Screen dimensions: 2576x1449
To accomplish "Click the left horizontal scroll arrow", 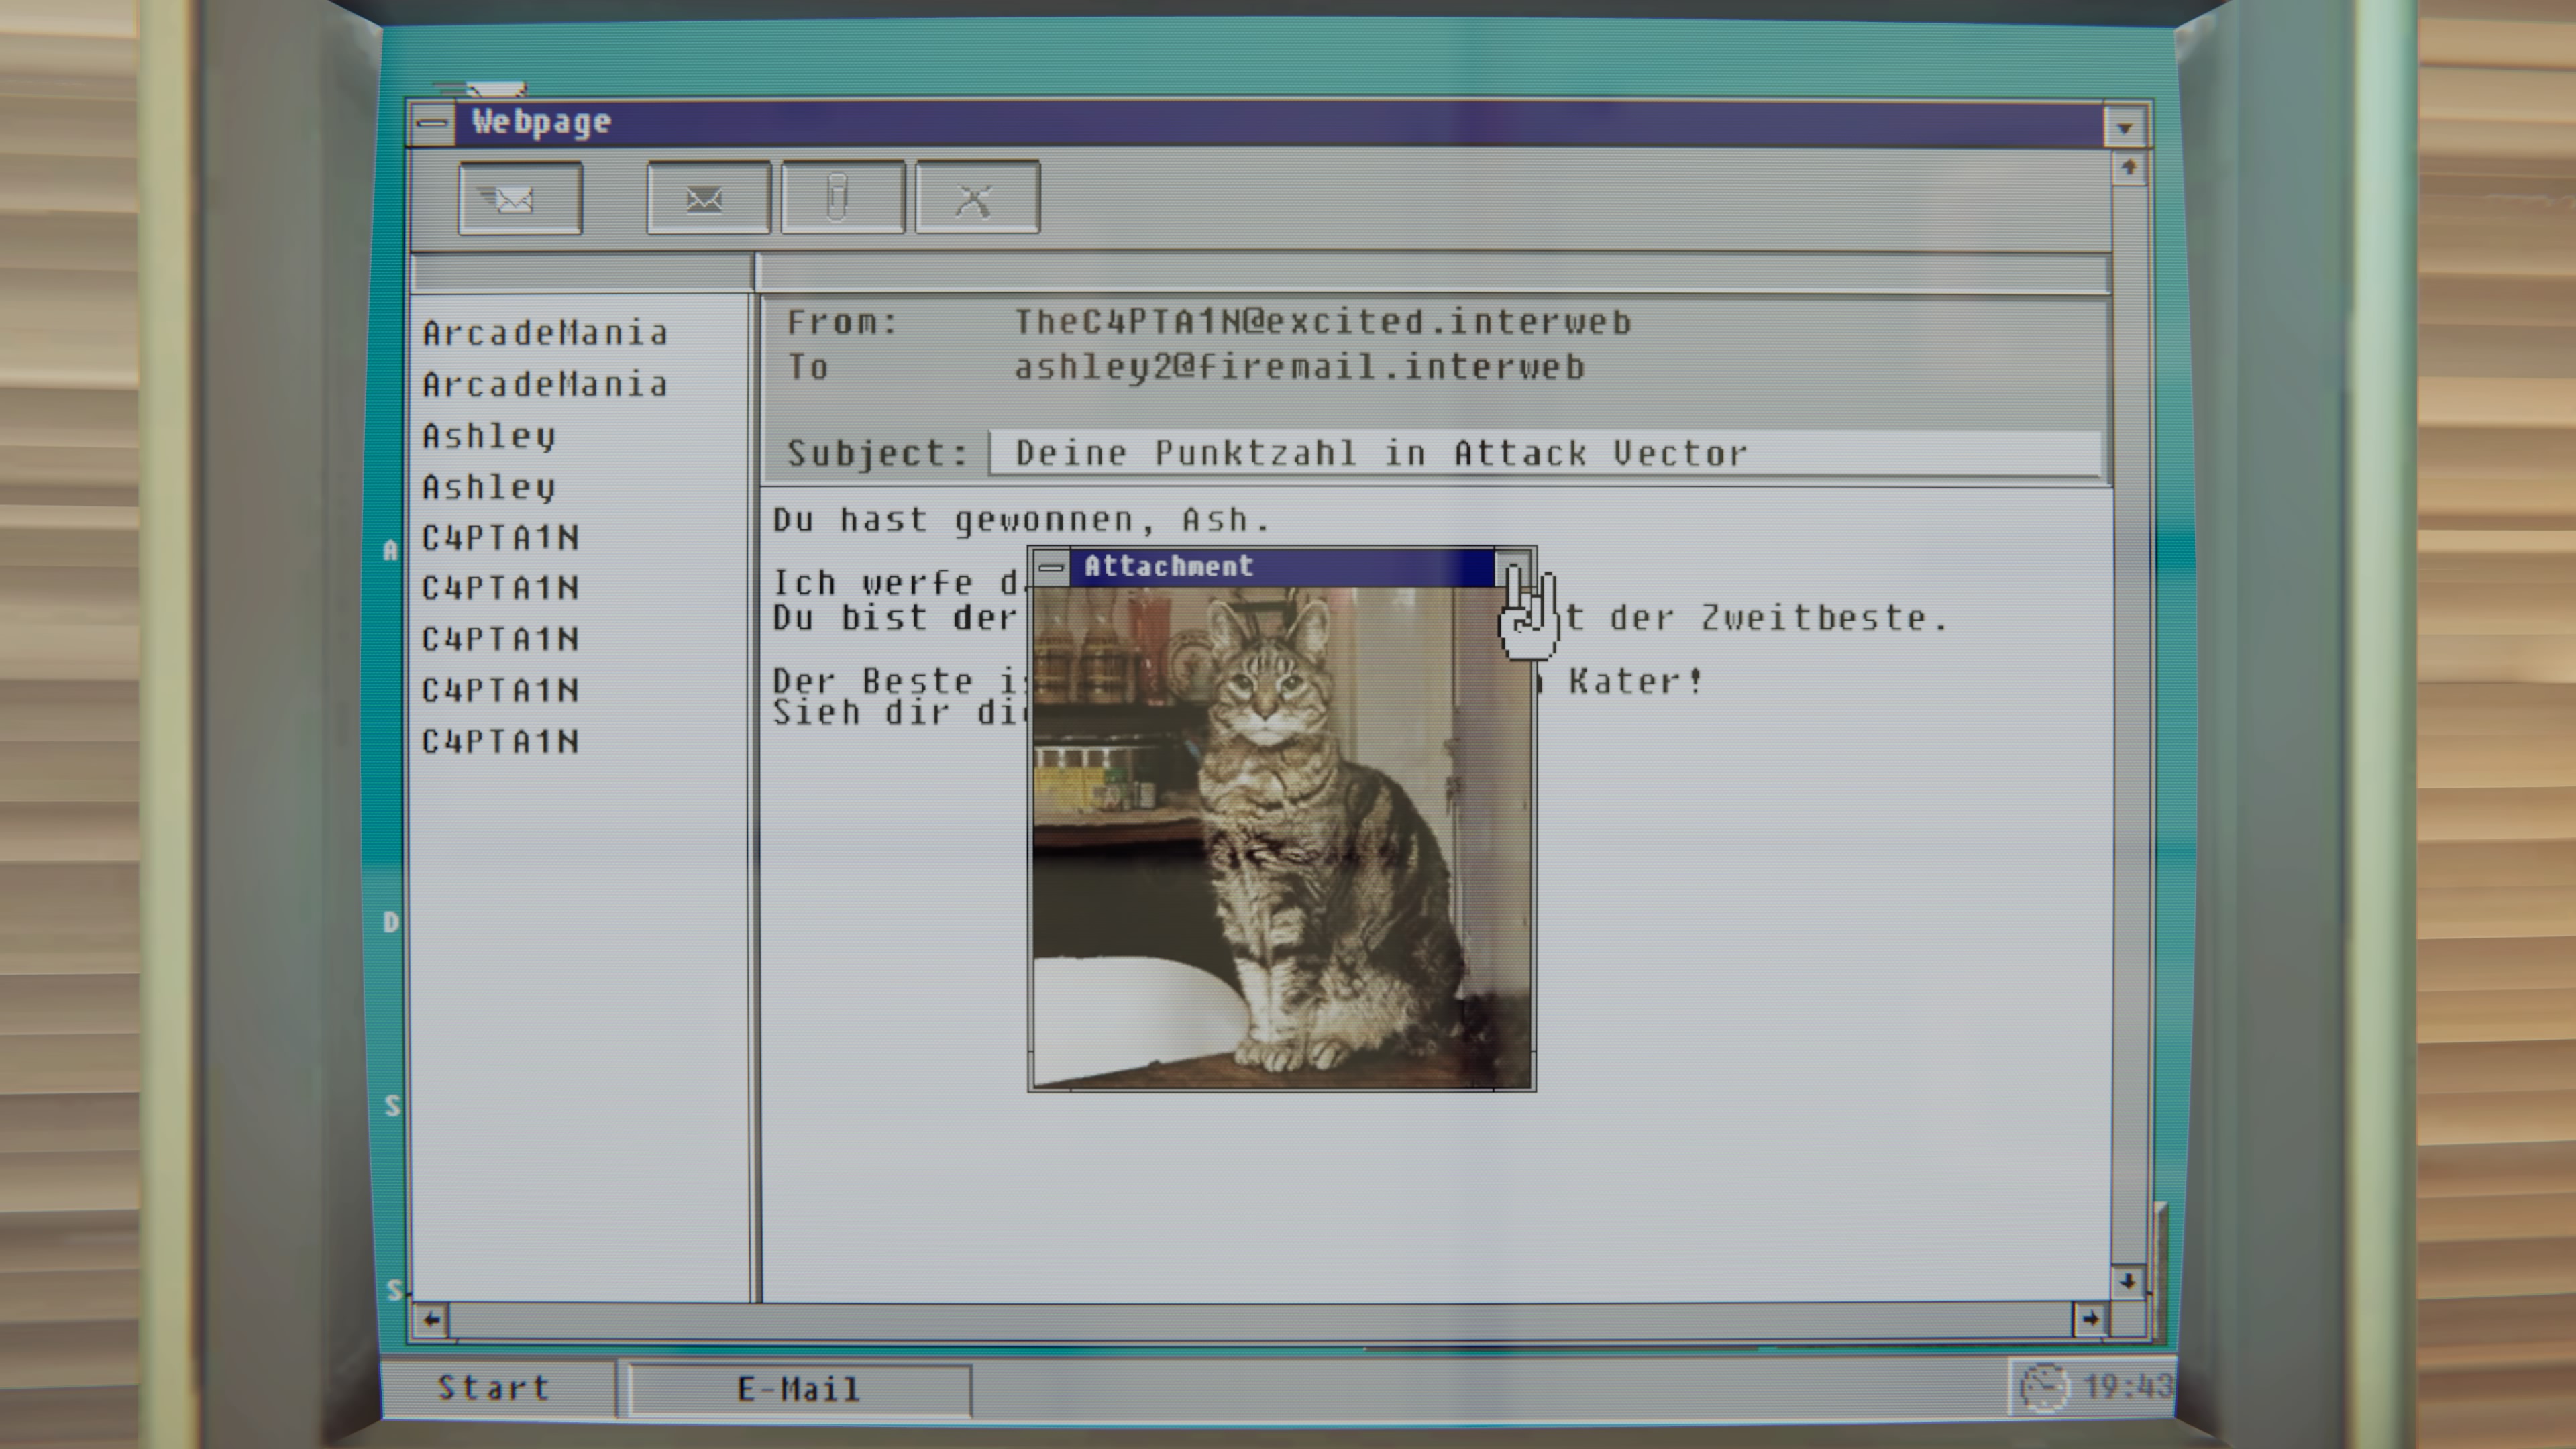I will [x=431, y=1319].
